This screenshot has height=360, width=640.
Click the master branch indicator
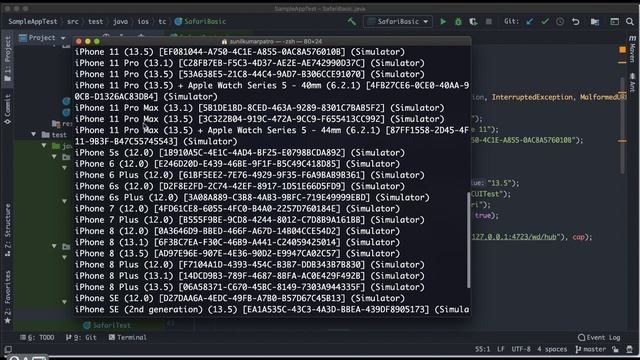point(591,349)
